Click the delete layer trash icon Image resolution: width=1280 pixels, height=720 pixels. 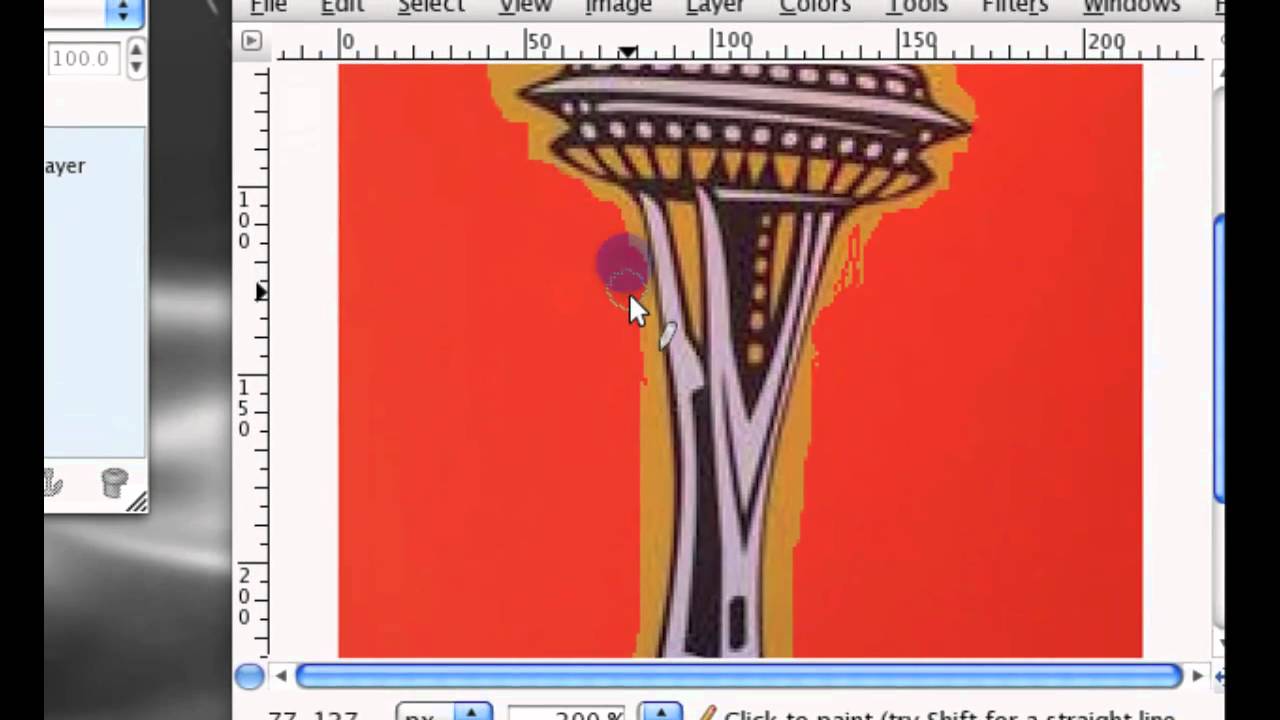[x=115, y=484]
